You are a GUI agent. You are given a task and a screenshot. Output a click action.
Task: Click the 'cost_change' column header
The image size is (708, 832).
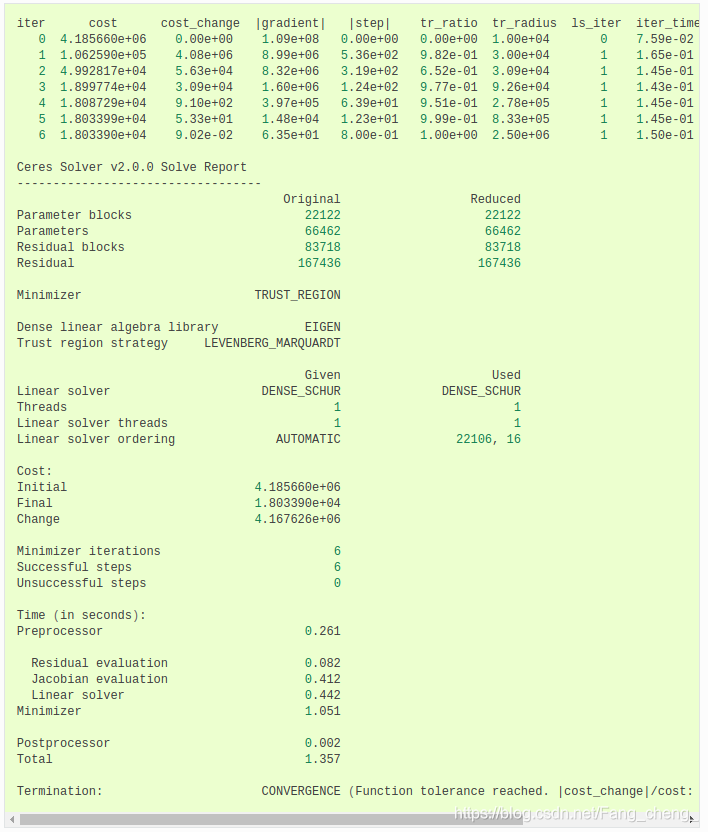(200, 23)
